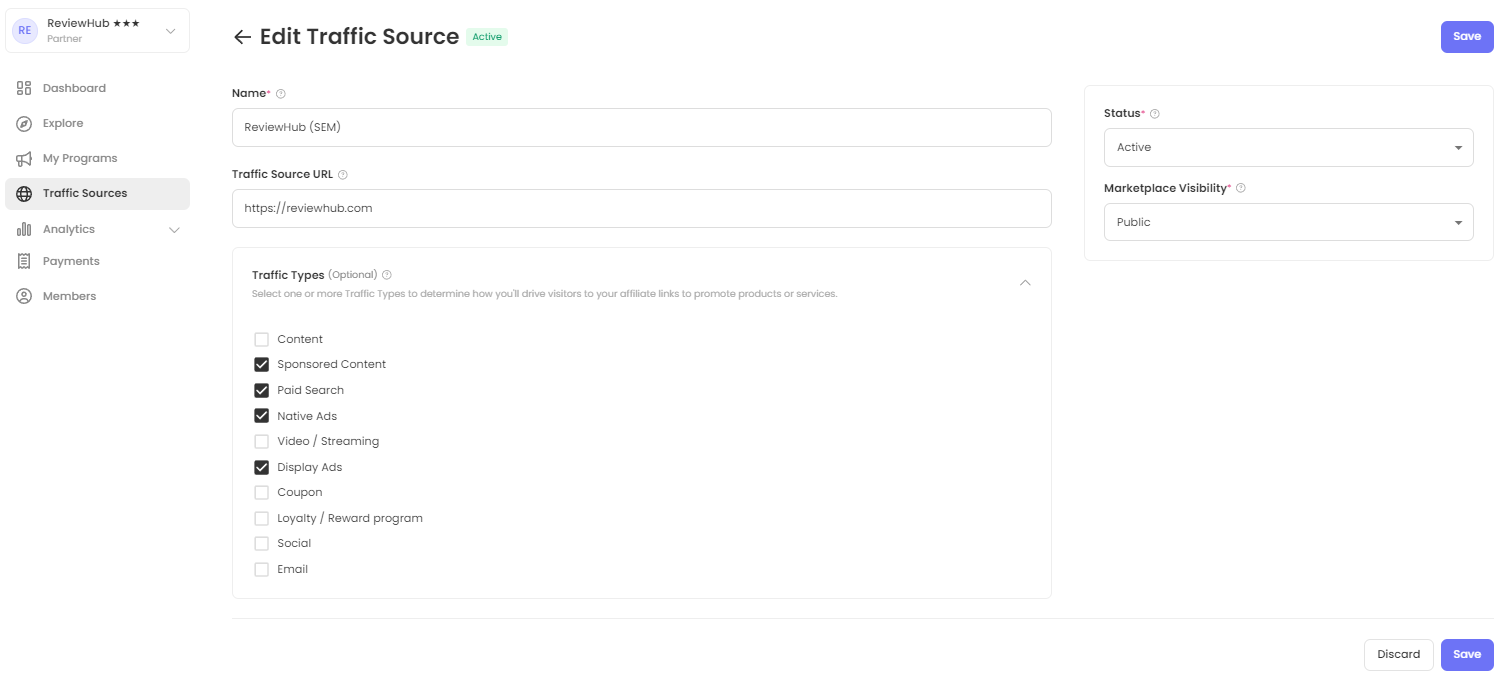Tick the Coupon traffic type checkbox

point(262,492)
